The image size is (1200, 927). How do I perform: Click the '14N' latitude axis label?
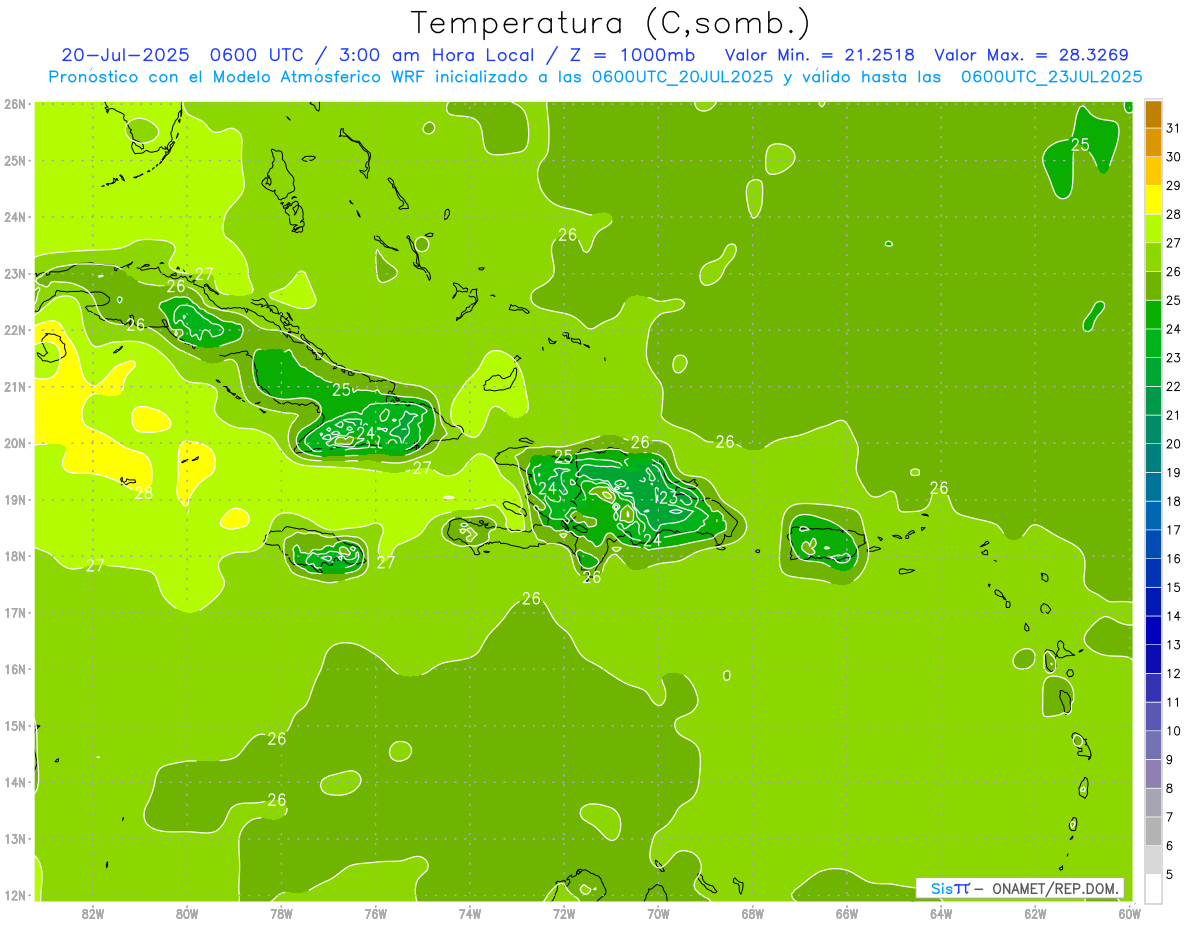click(14, 782)
